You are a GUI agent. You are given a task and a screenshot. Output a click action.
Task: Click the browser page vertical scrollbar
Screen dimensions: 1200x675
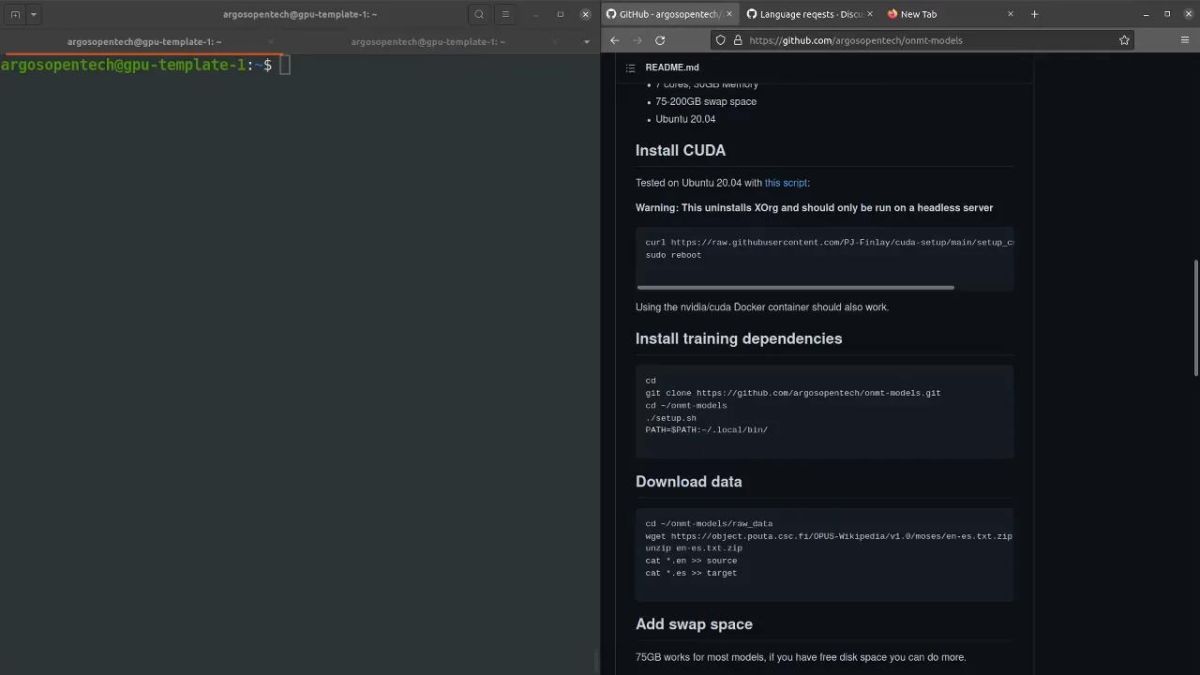(x=1195, y=317)
